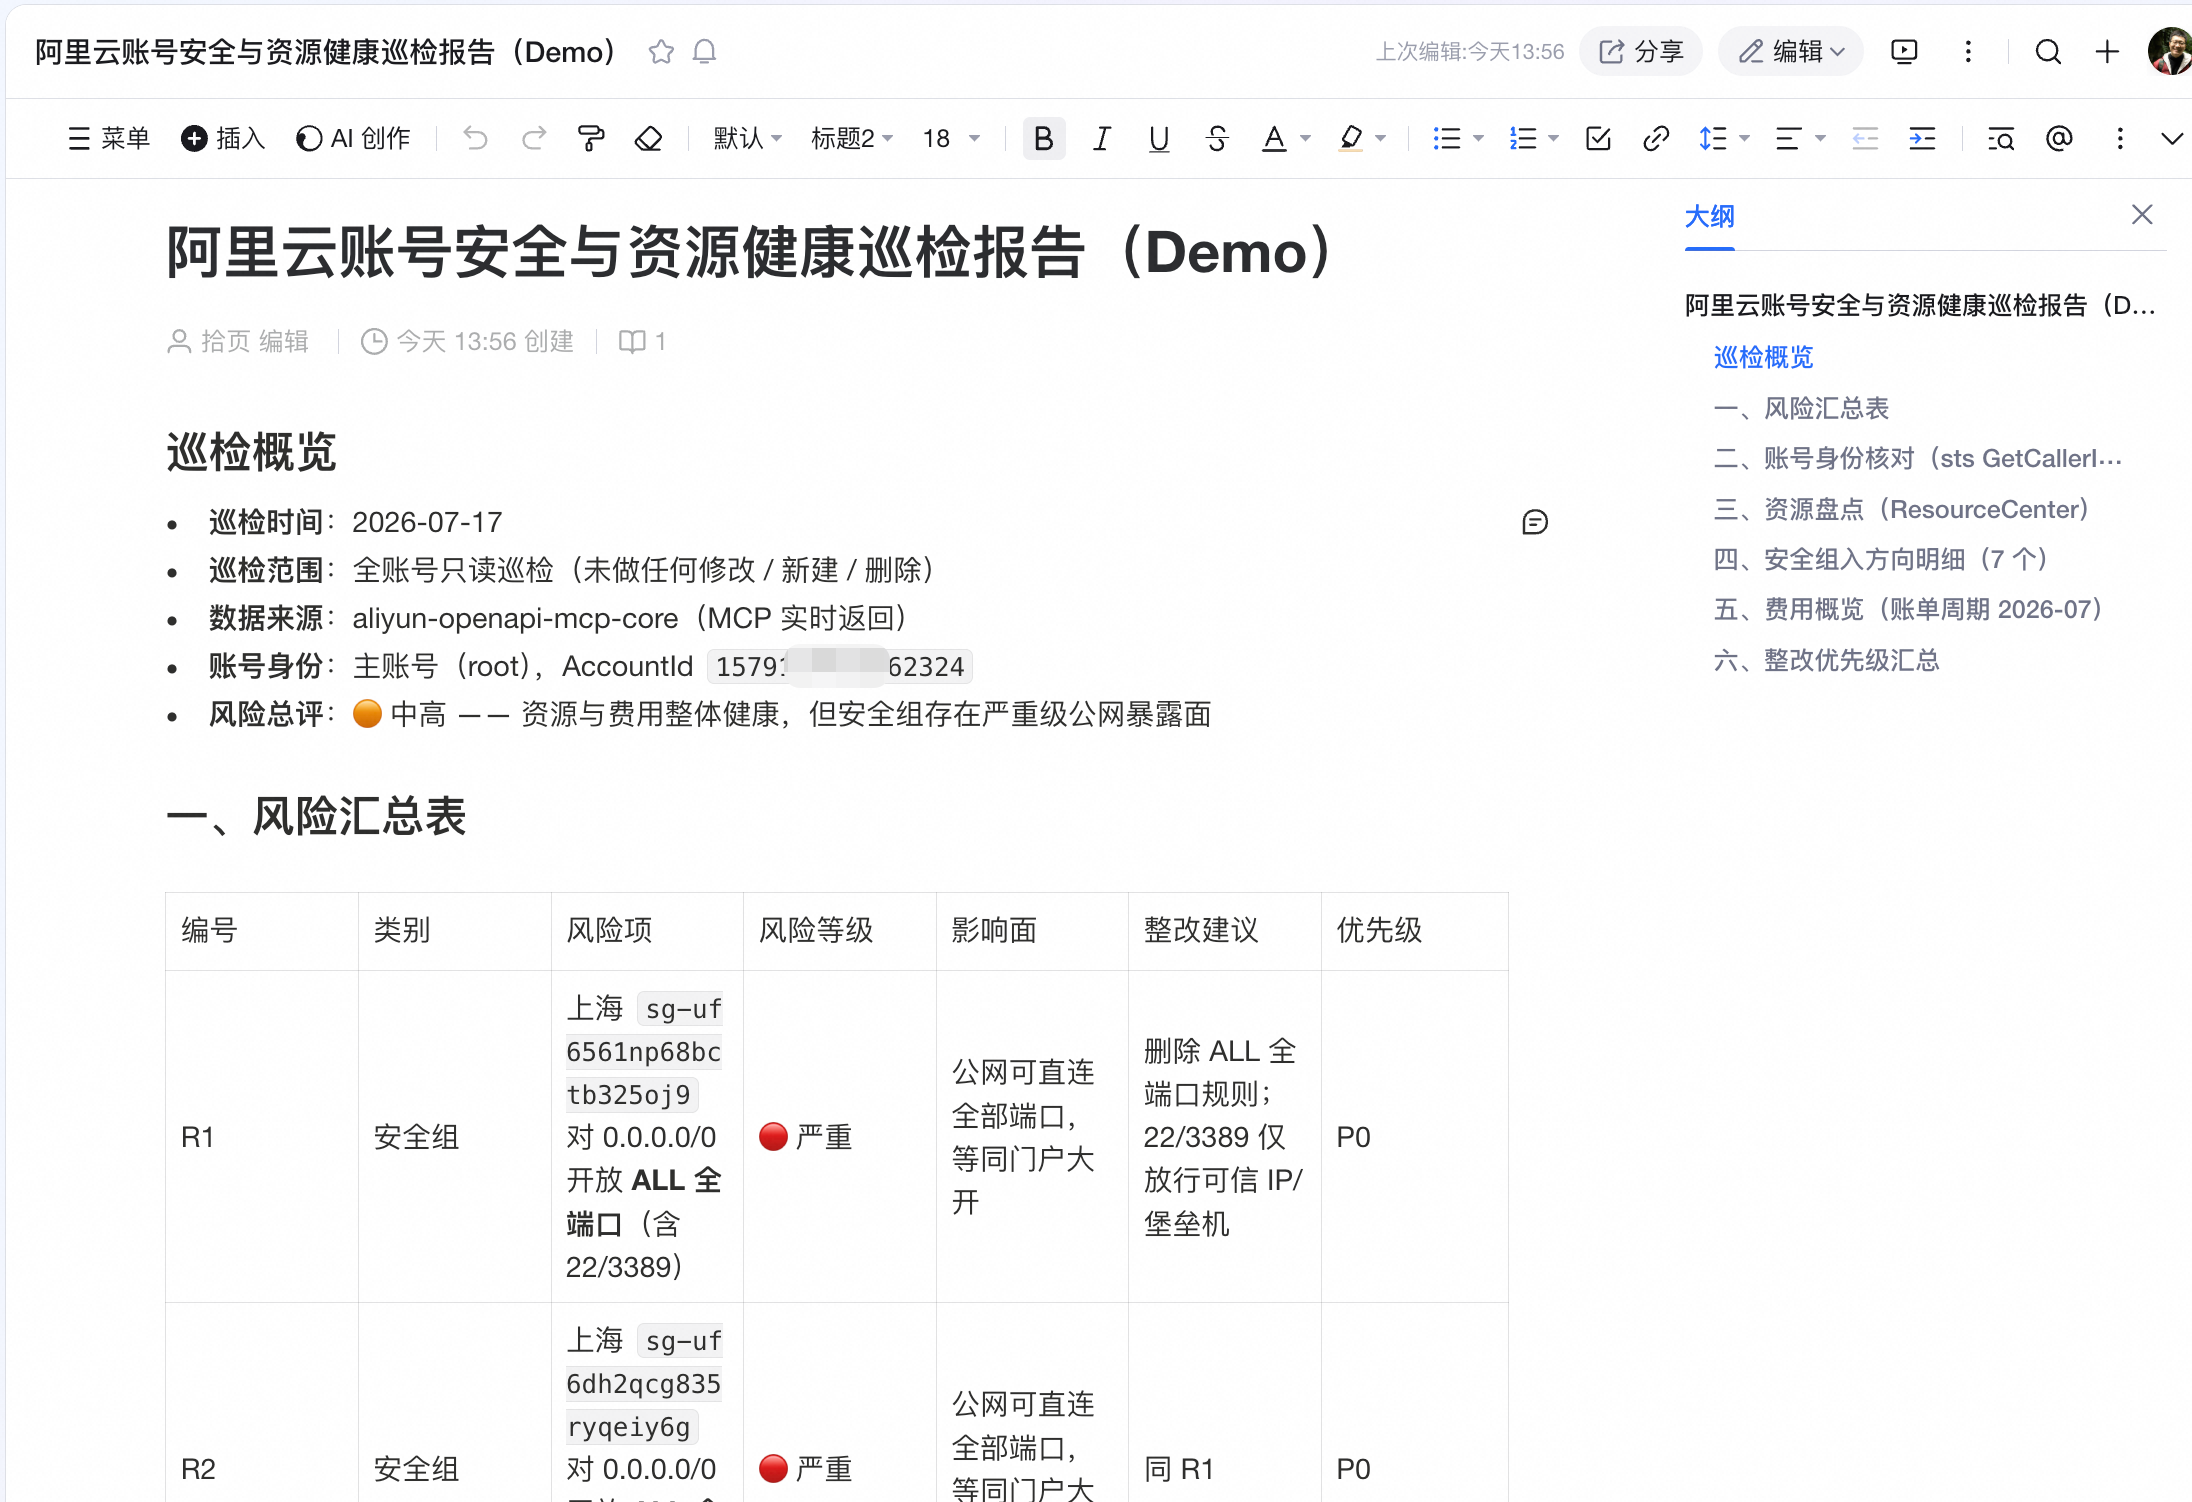Viewport: 2192px width, 1502px height.
Task: Click the 上次编辑 timestamp in header
Action: click(x=1470, y=52)
